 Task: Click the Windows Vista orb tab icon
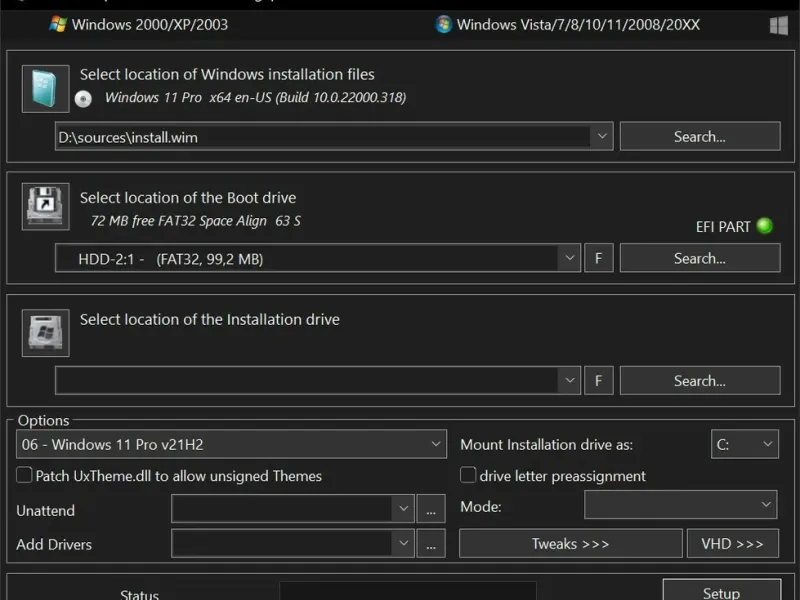click(x=443, y=24)
